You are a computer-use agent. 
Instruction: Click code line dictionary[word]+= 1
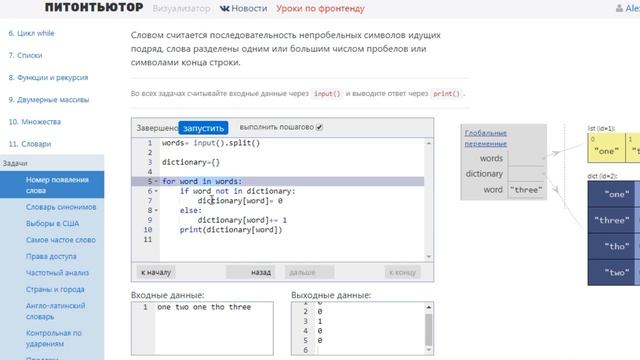tap(242, 220)
